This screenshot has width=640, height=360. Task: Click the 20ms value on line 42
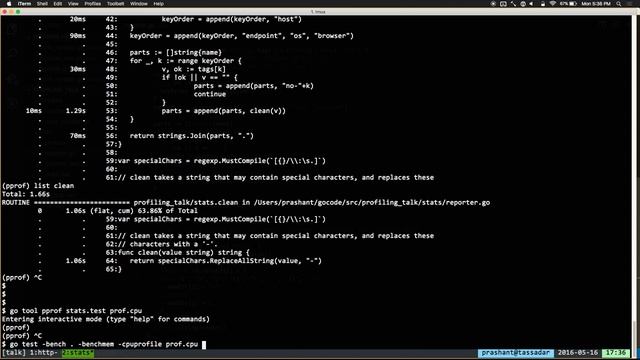pyautogui.click(x=78, y=19)
